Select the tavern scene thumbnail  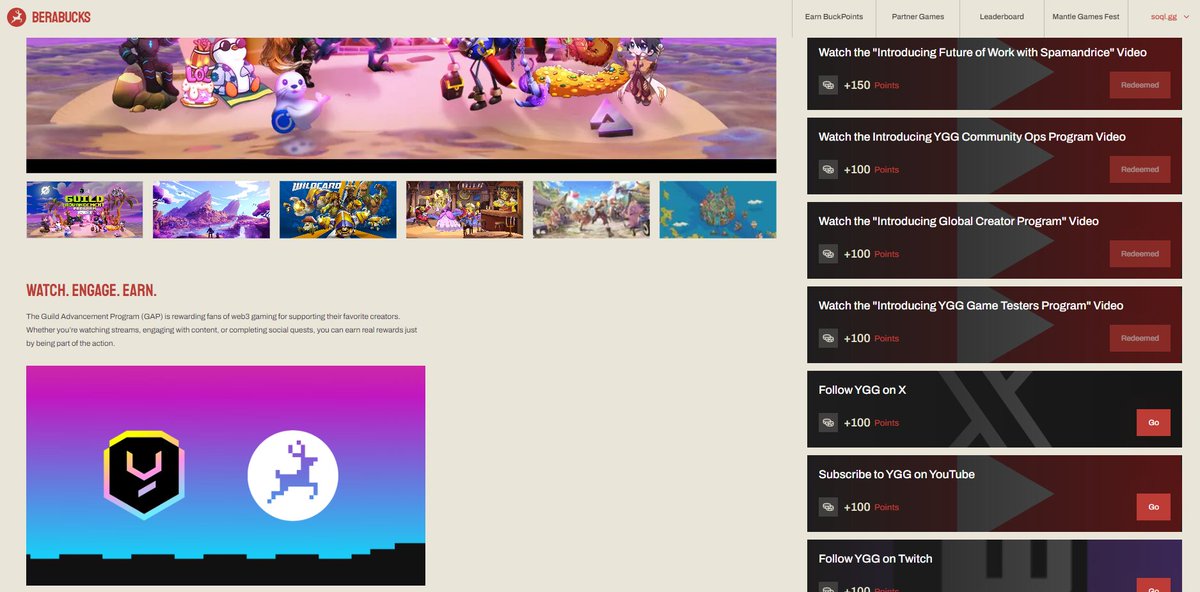point(465,209)
